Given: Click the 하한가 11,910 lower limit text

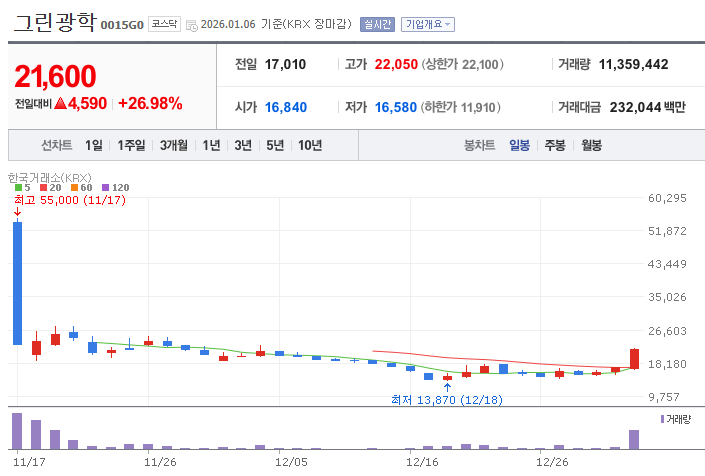Looking at the screenshot, I should click(x=460, y=107).
